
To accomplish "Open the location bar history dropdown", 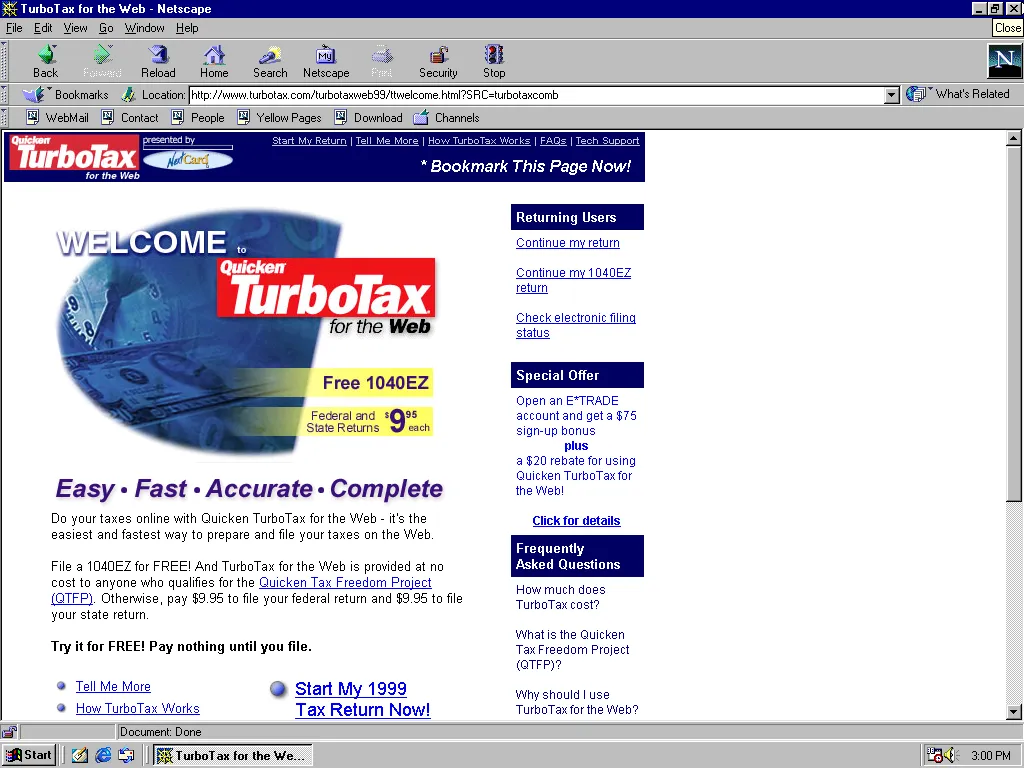I will (889, 95).
